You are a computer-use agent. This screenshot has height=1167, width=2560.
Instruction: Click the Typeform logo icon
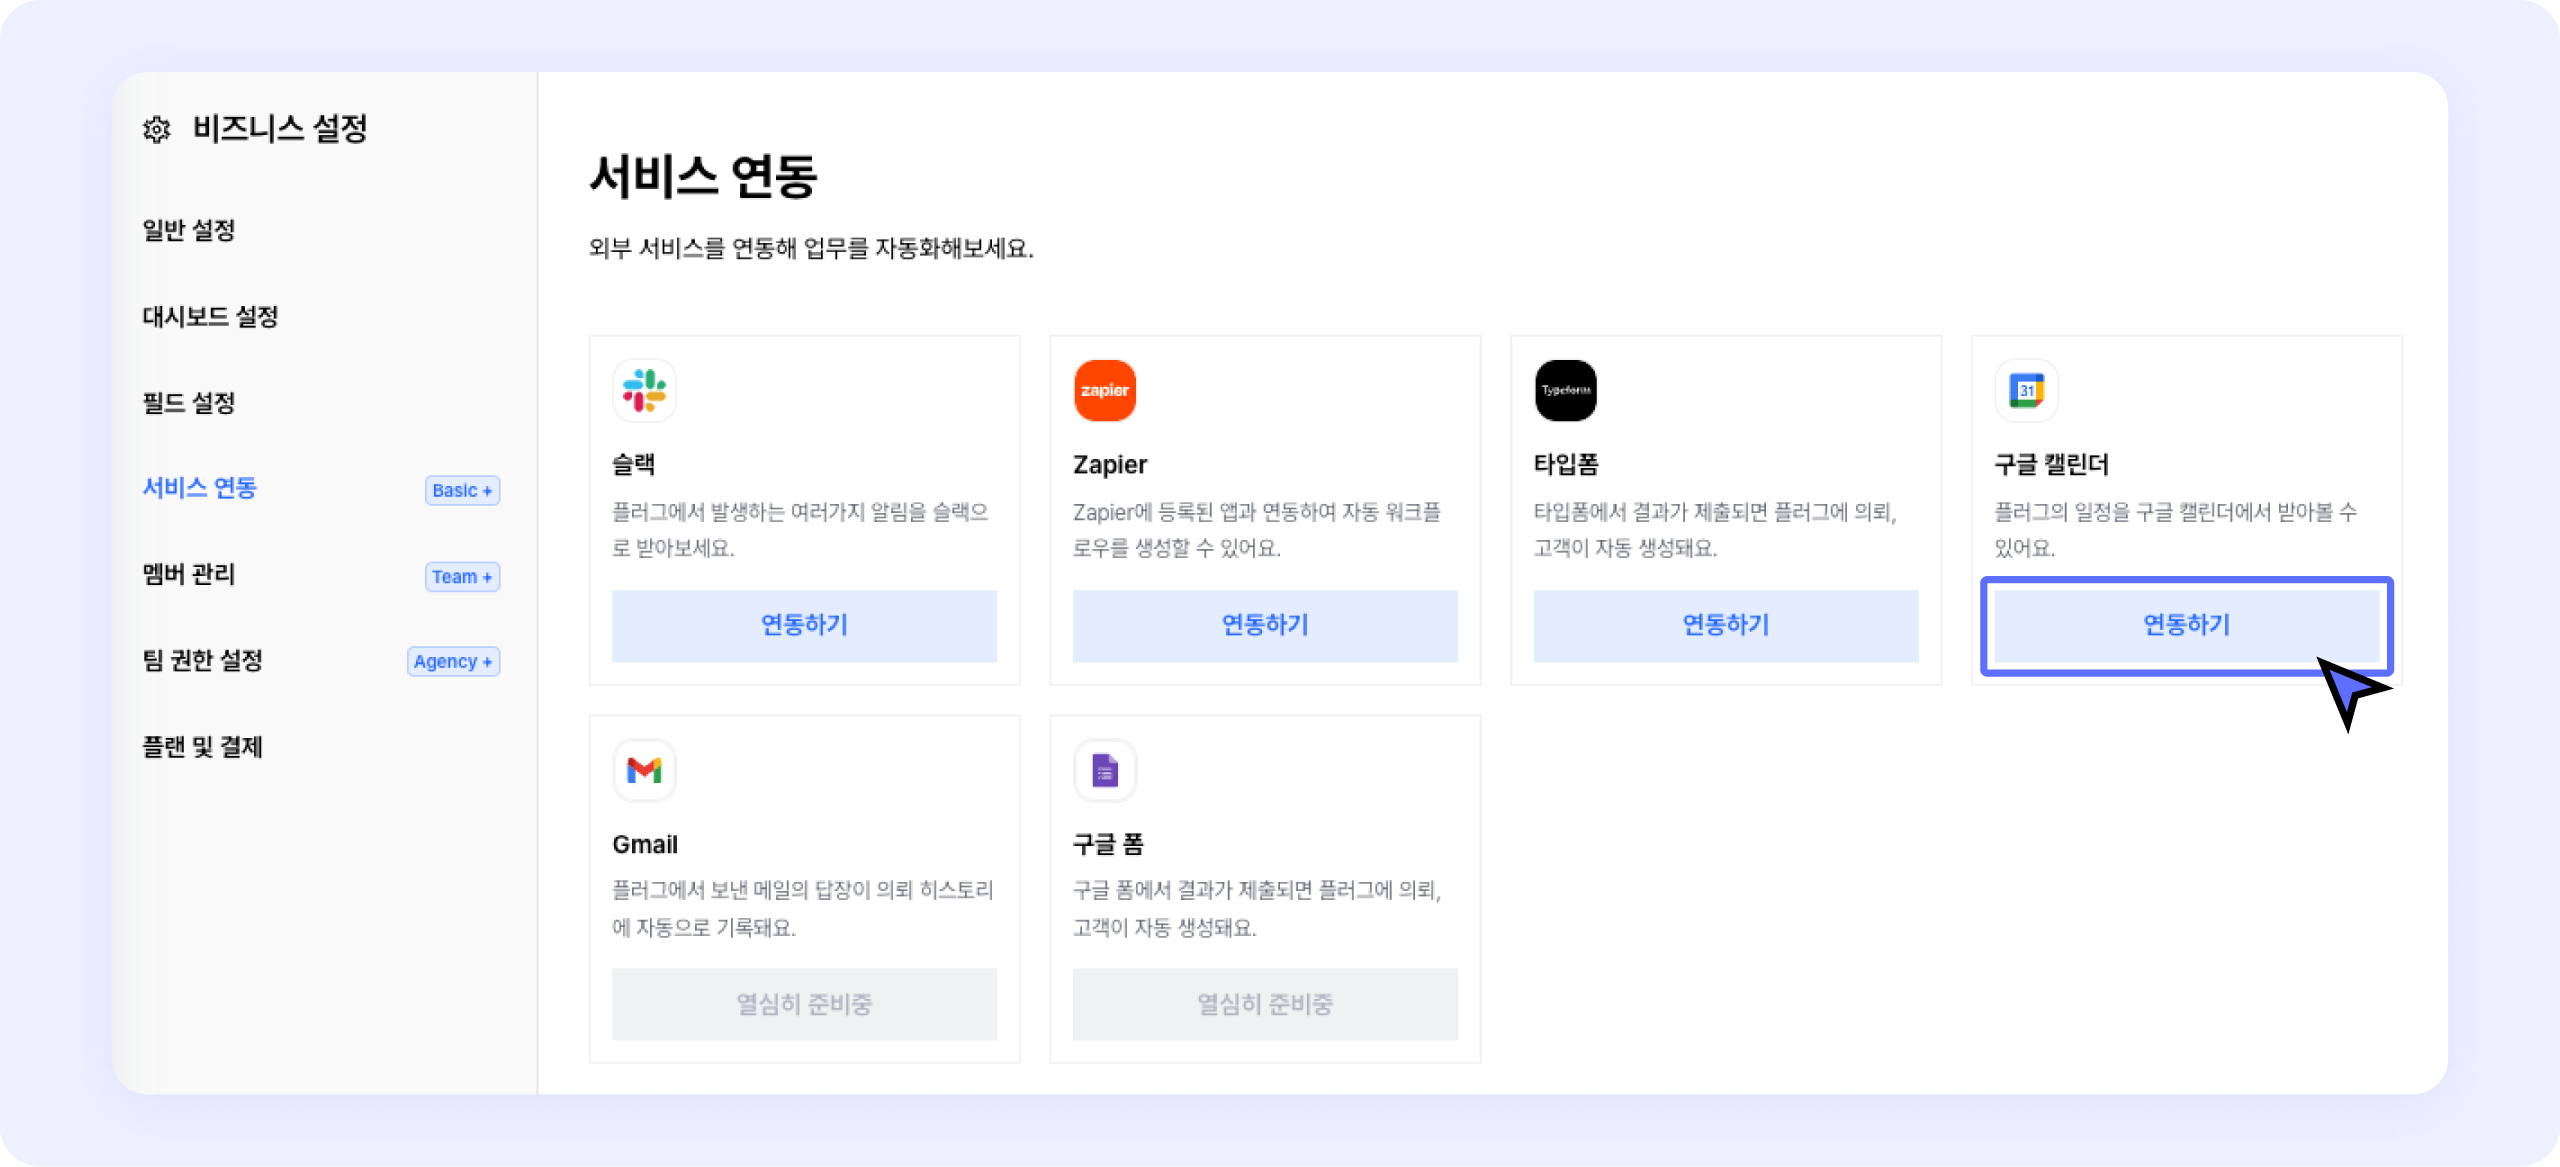click(x=1565, y=391)
